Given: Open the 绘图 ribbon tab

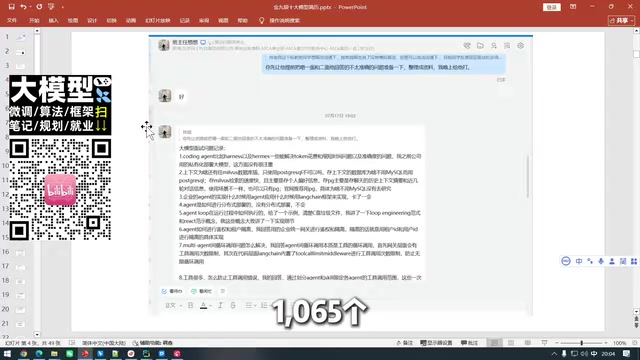Looking at the screenshot, I should click(x=73, y=20).
